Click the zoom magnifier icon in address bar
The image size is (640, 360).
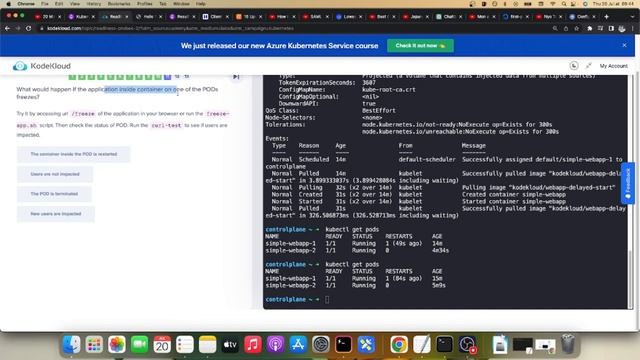[555, 29]
